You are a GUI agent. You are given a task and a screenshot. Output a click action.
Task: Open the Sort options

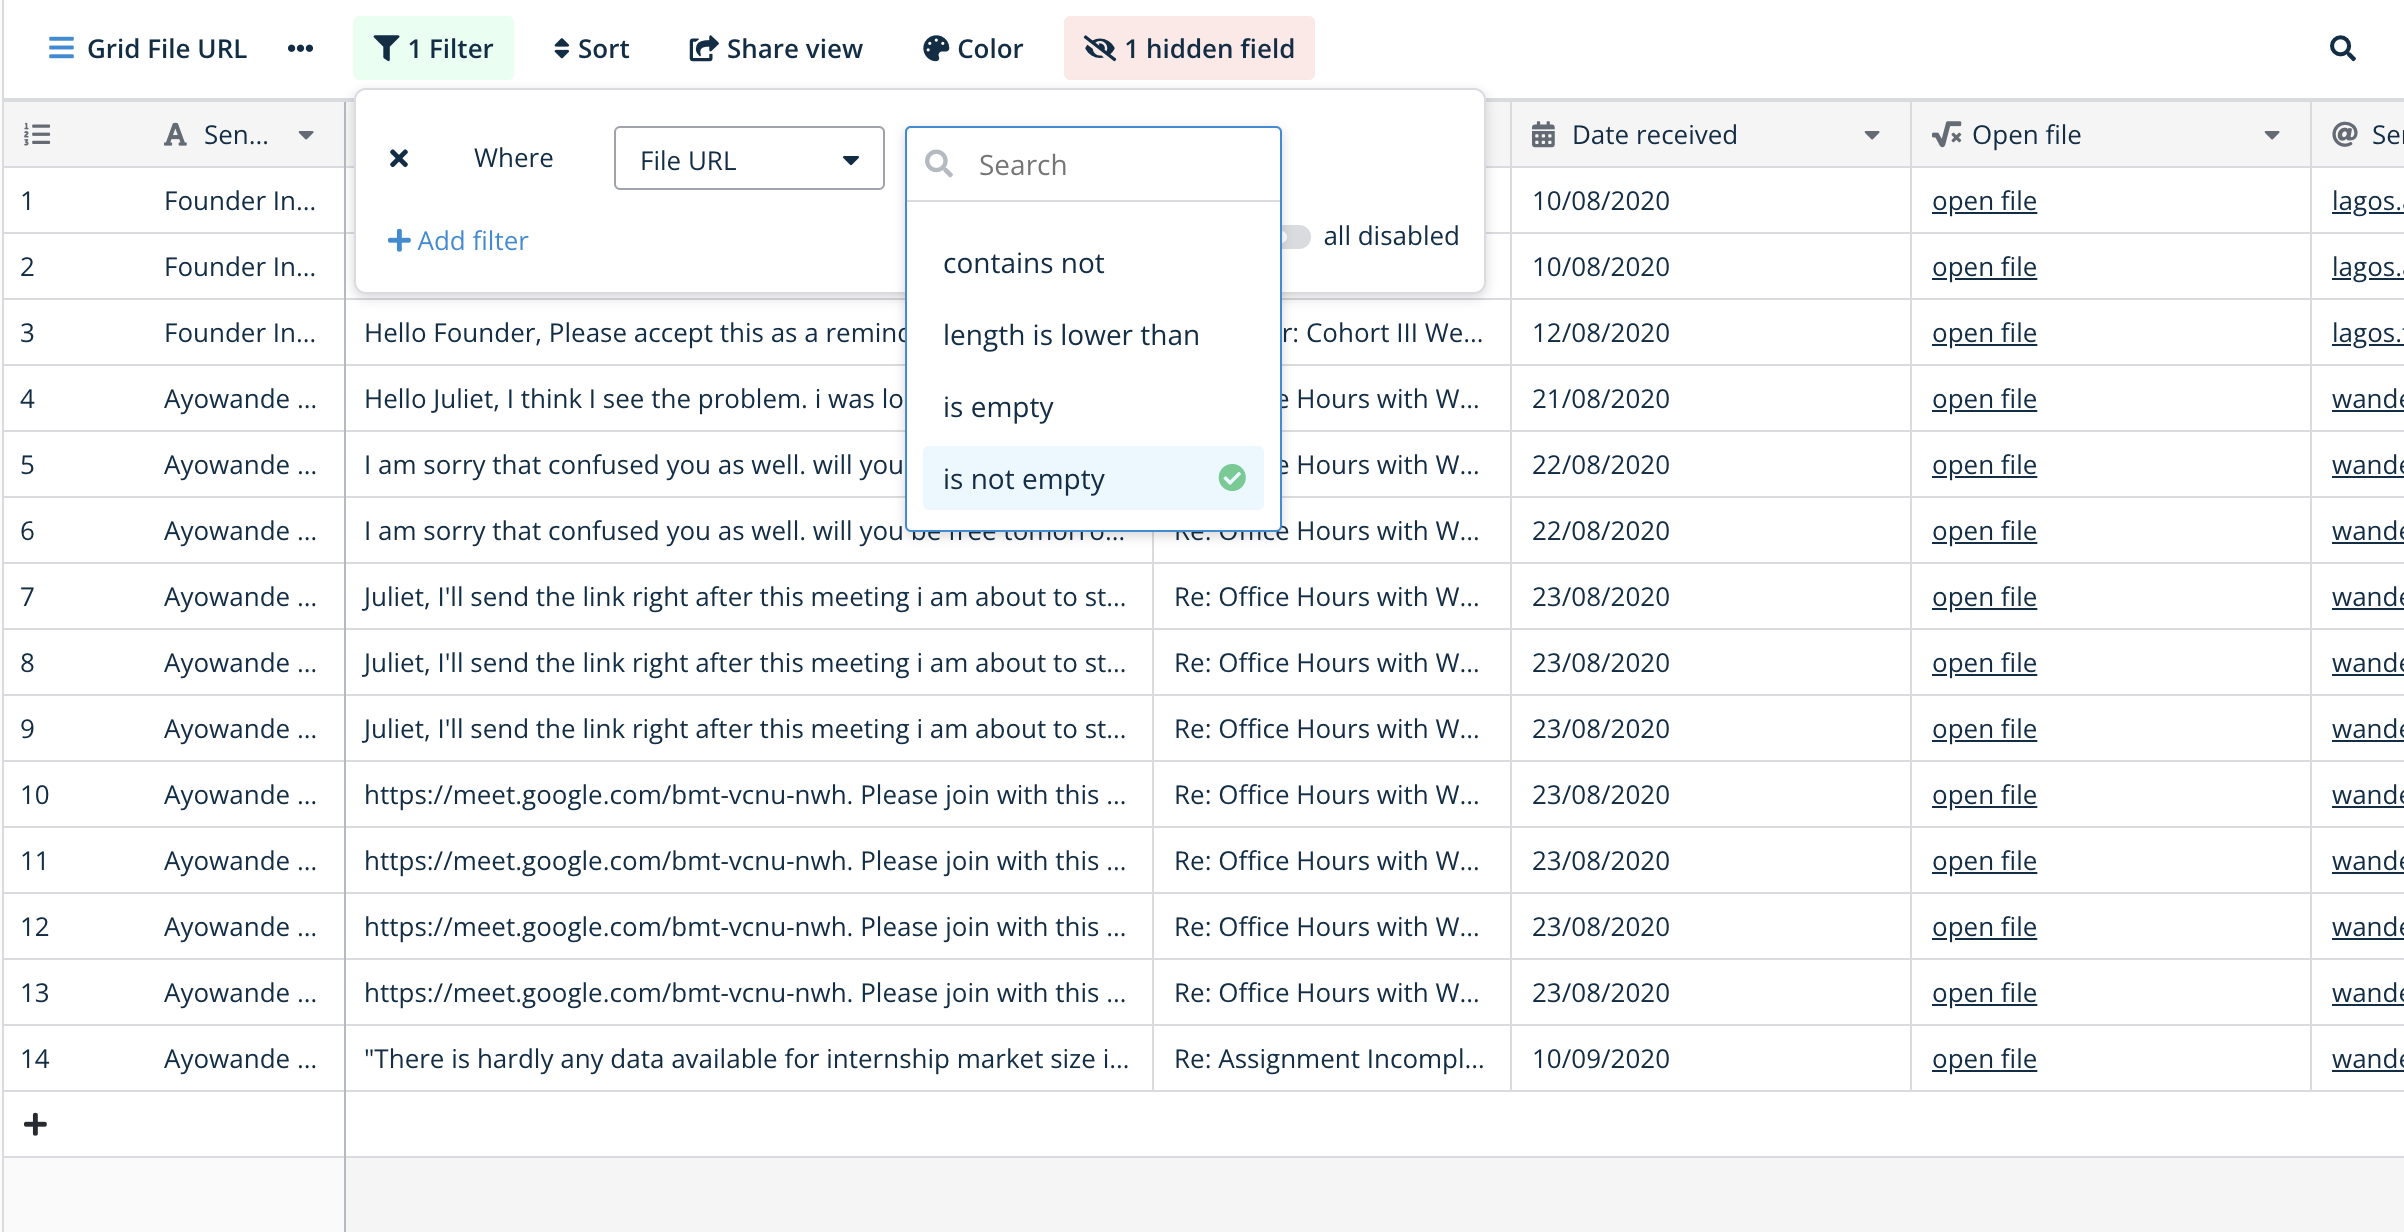click(x=591, y=48)
